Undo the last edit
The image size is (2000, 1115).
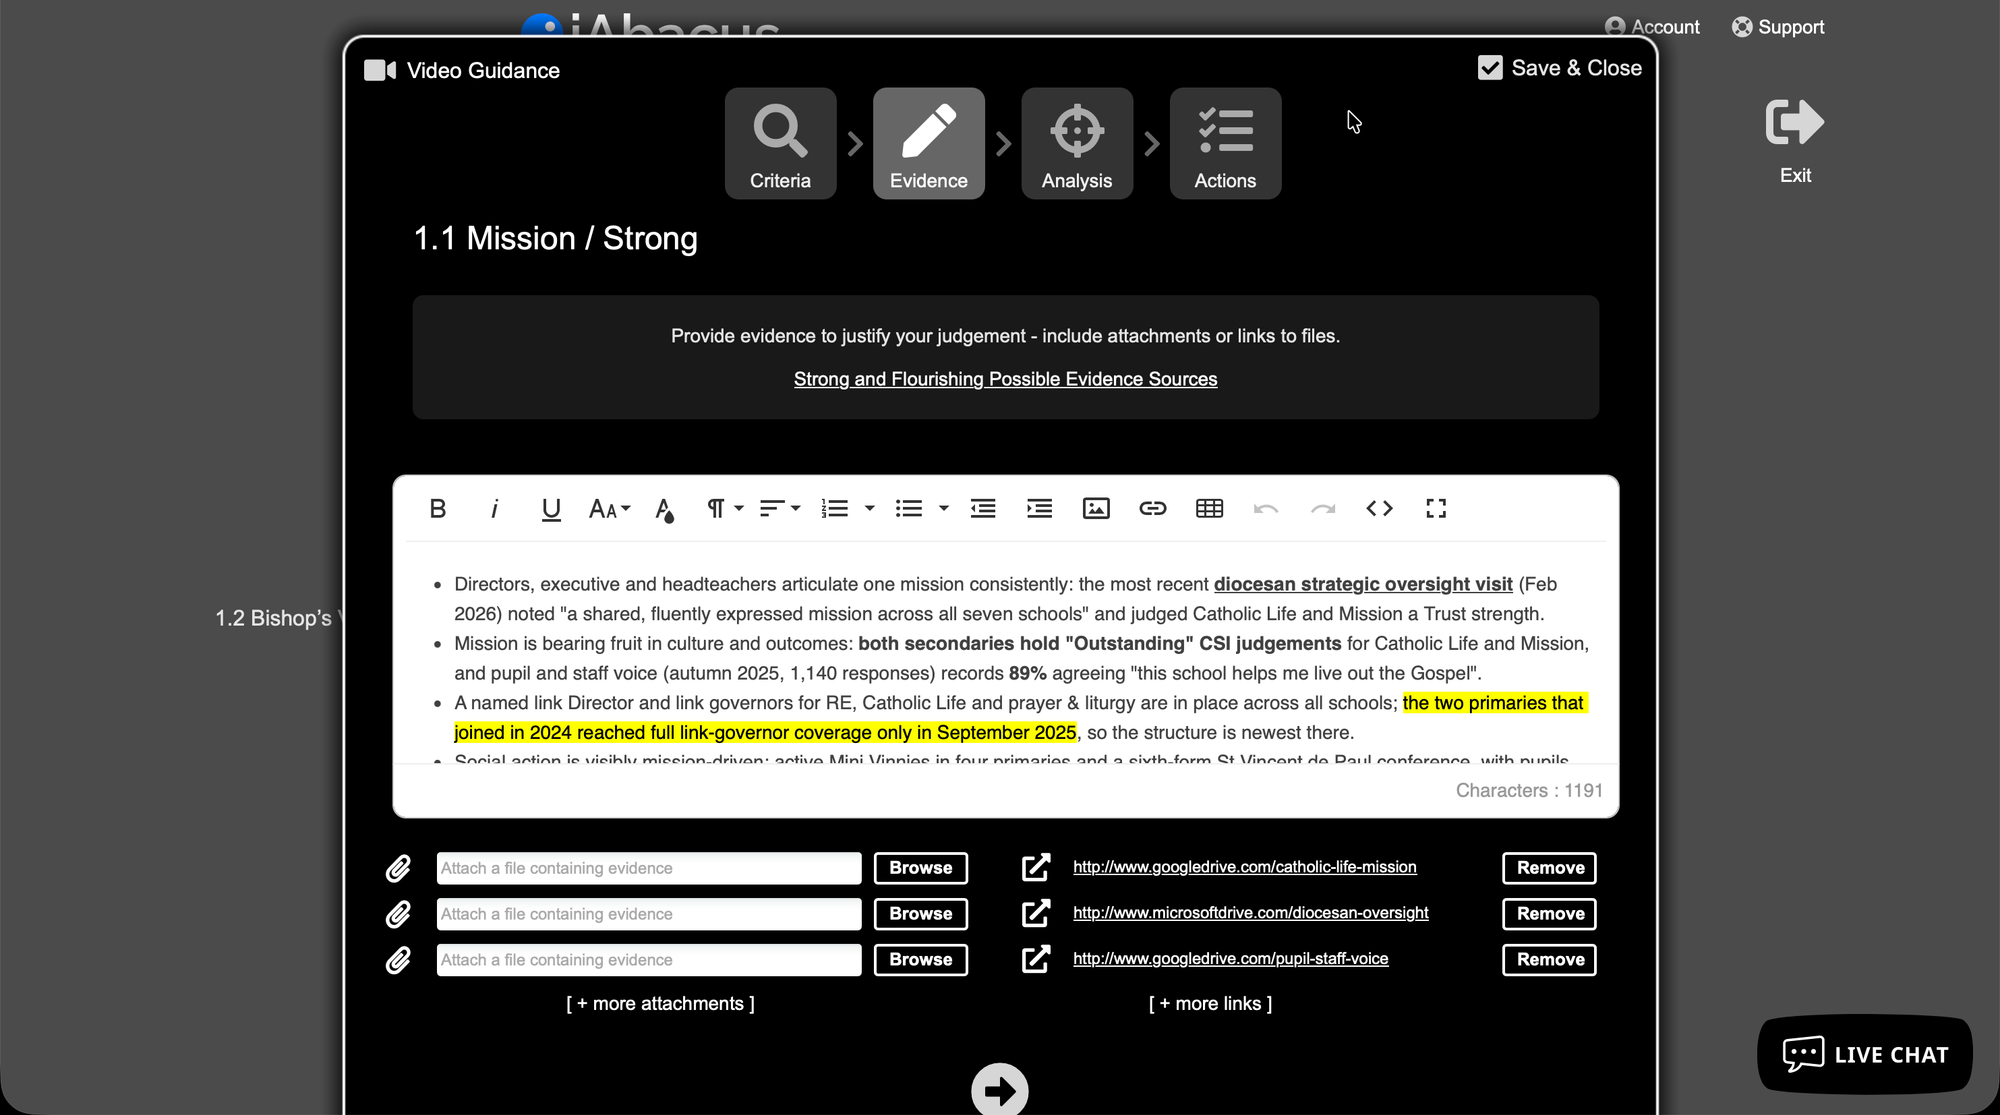(1266, 509)
